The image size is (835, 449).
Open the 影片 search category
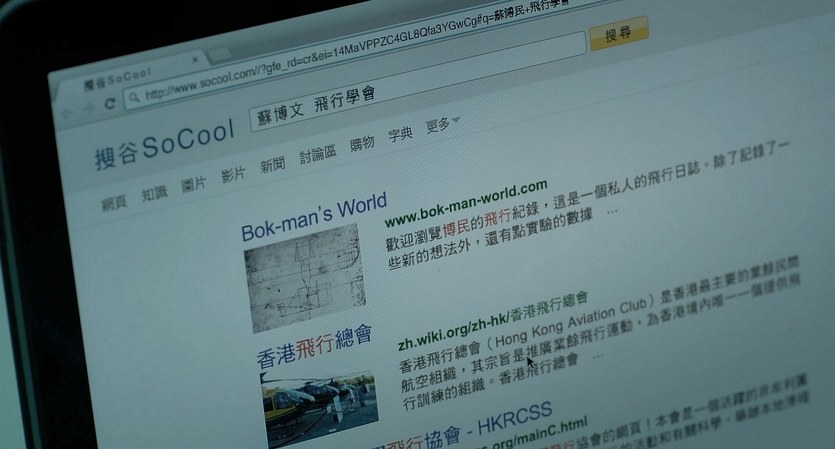pos(232,176)
